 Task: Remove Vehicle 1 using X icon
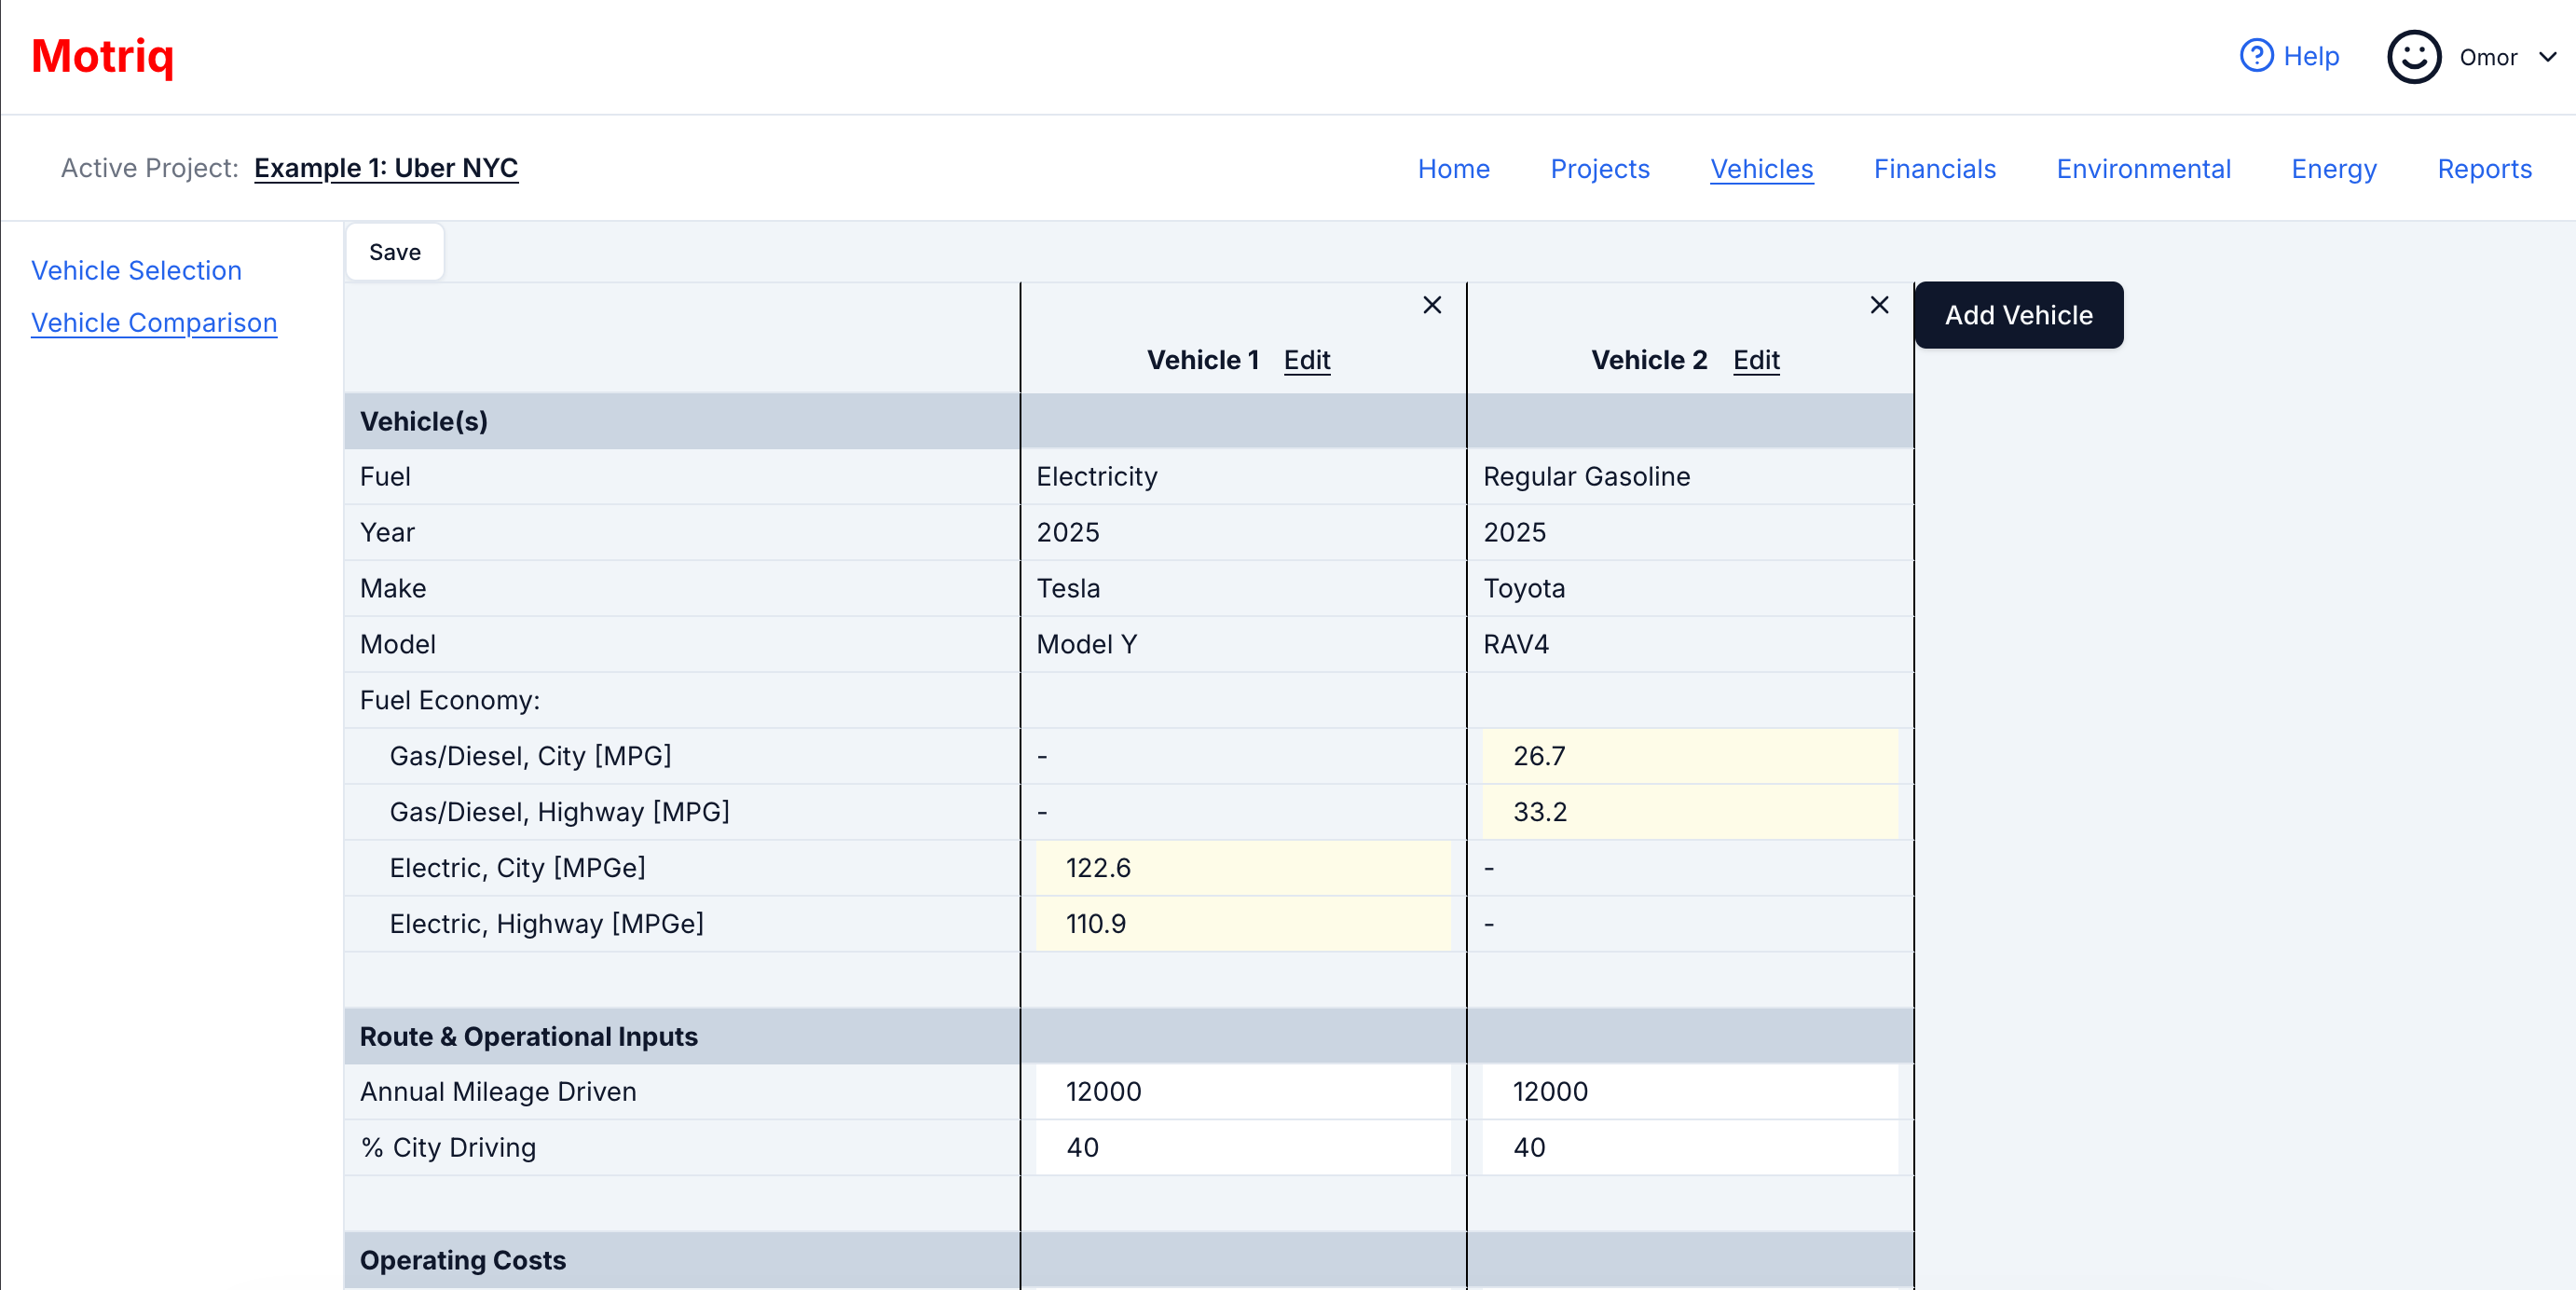tap(1432, 305)
